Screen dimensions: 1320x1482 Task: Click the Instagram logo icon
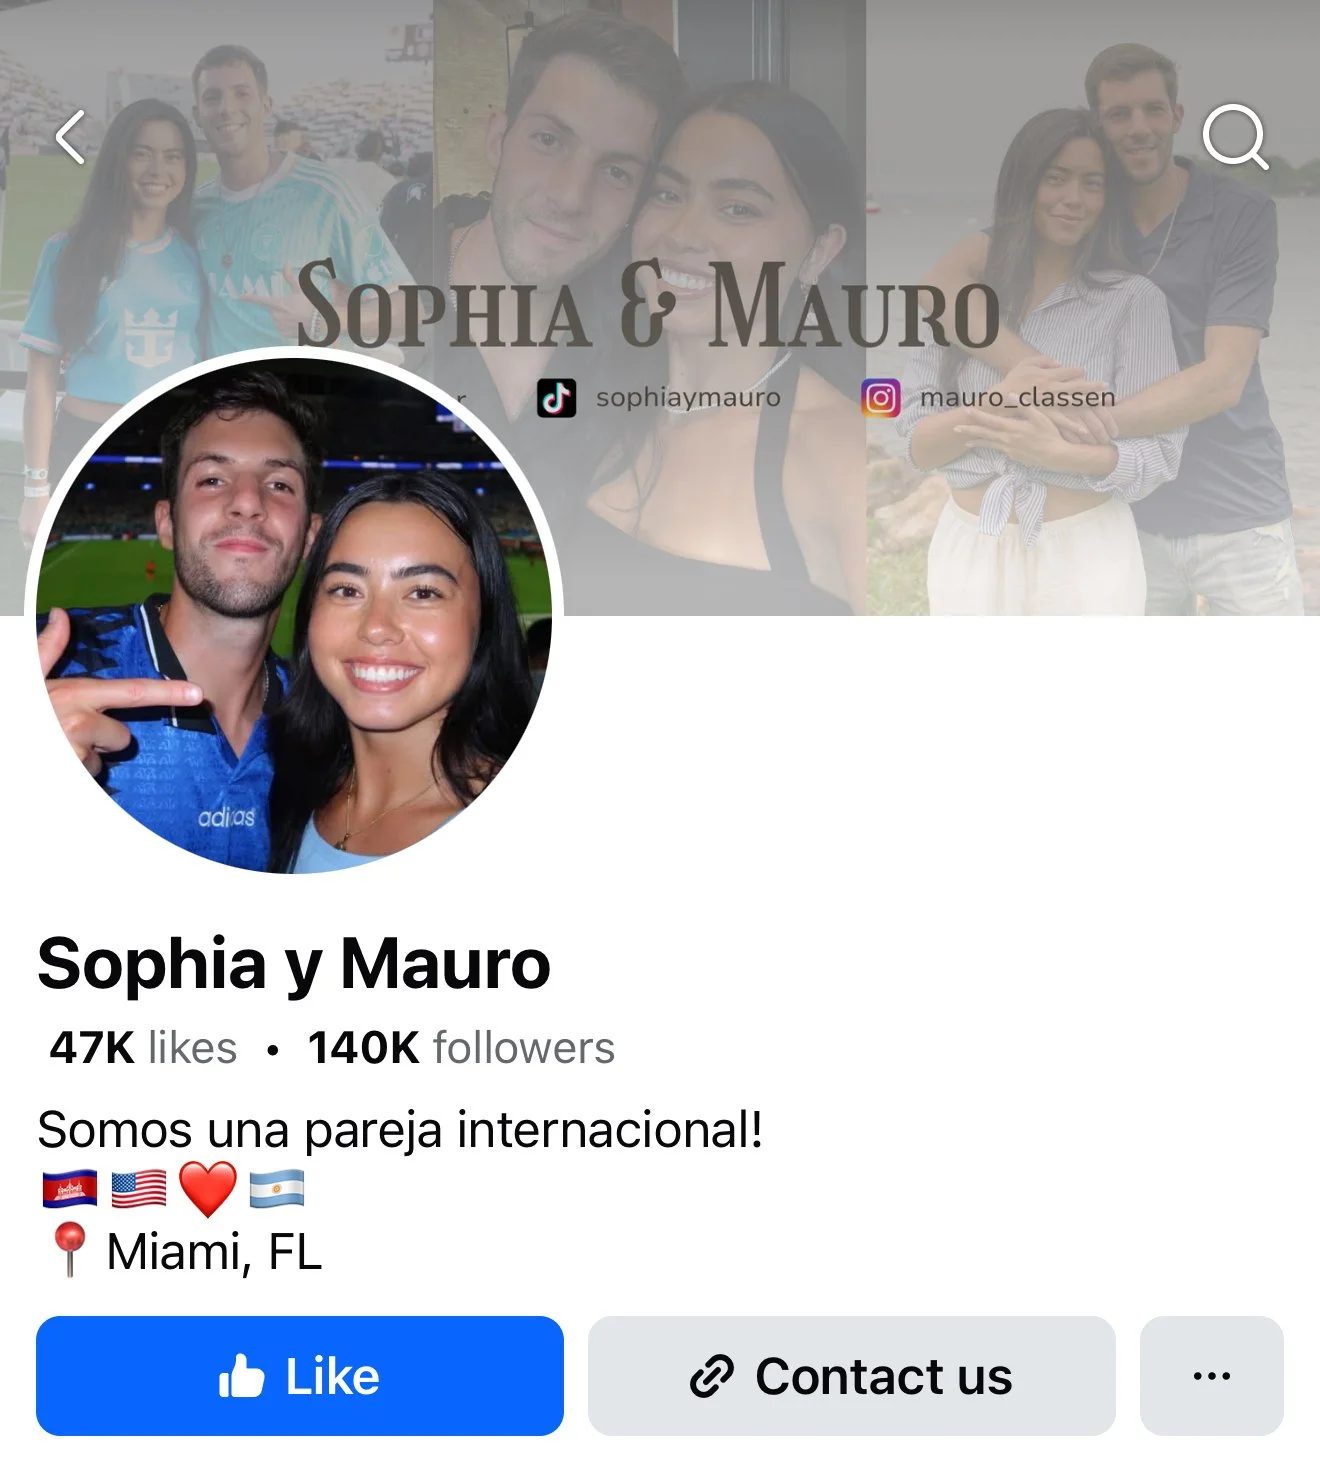click(881, 398)
